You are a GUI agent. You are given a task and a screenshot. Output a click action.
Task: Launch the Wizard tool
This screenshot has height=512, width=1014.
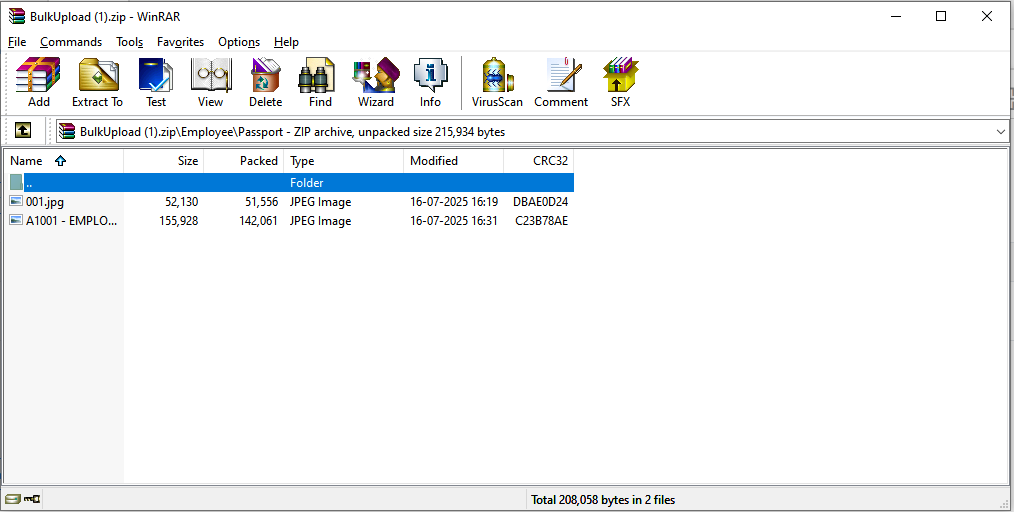[x=376, y=83]
